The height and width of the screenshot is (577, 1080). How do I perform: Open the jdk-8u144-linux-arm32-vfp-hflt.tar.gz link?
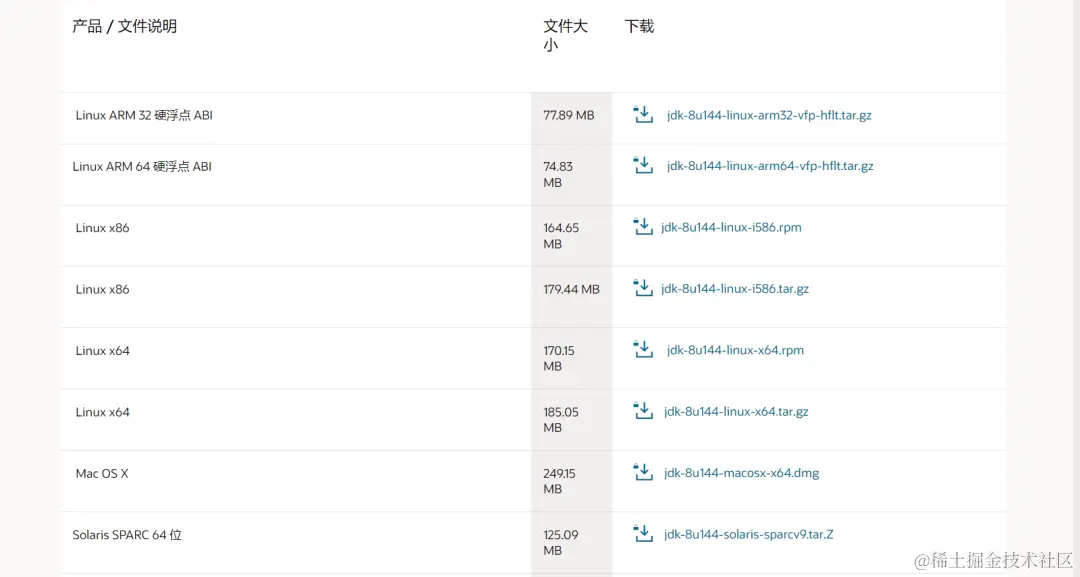click(769, 115)
